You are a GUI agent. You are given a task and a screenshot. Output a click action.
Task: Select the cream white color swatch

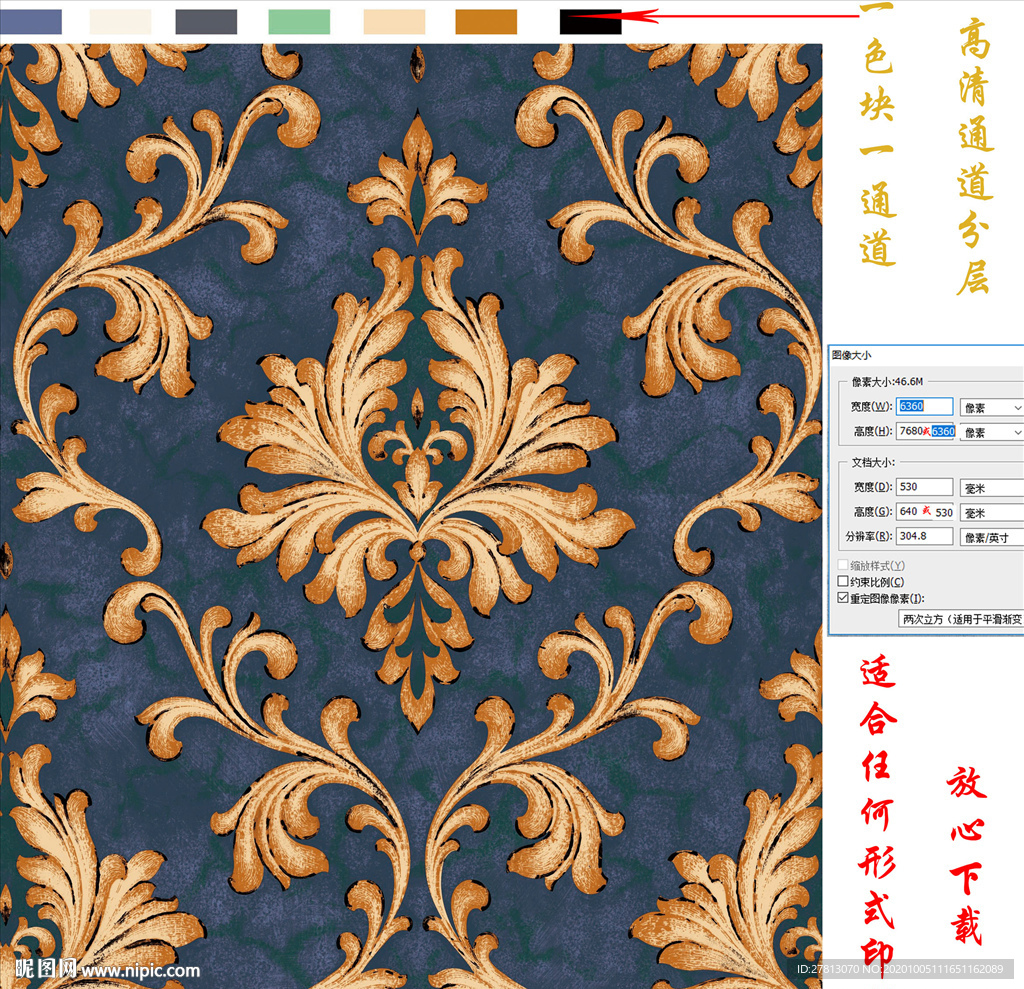click(120, 22)
